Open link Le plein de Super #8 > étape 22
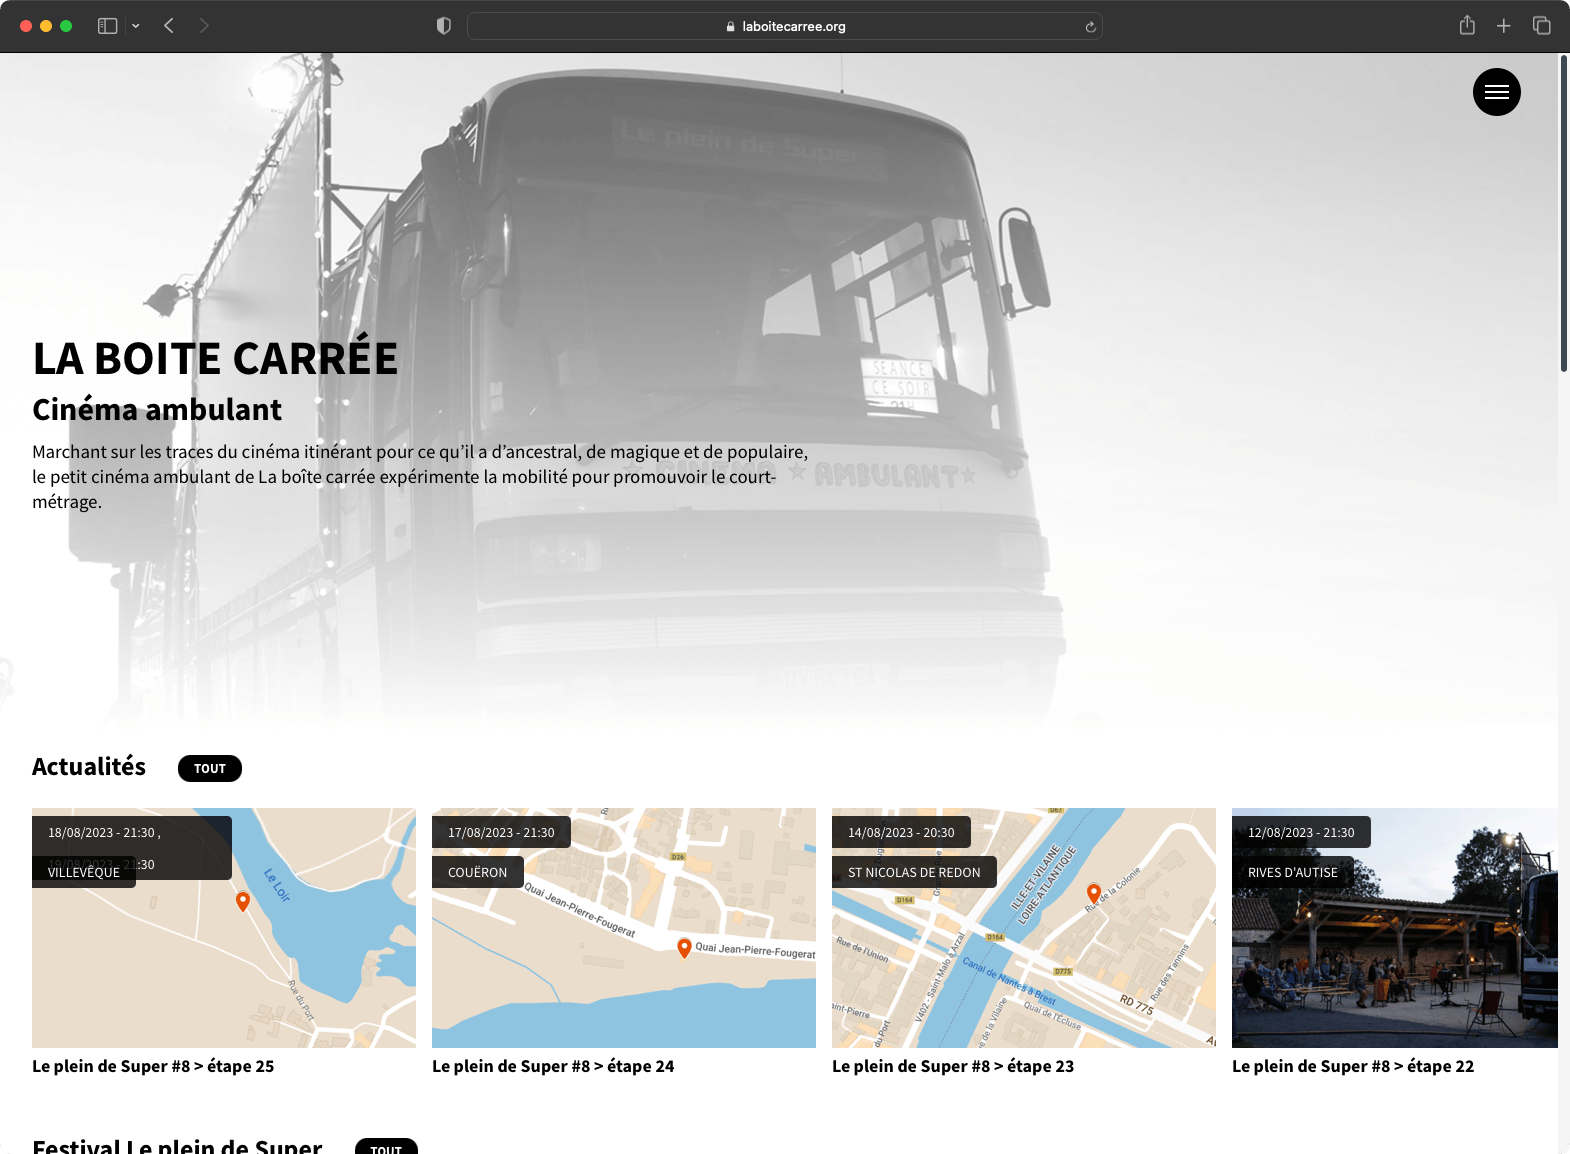The image size is (1570, 1154). pyautogui.click(x=1353, y=1066)
